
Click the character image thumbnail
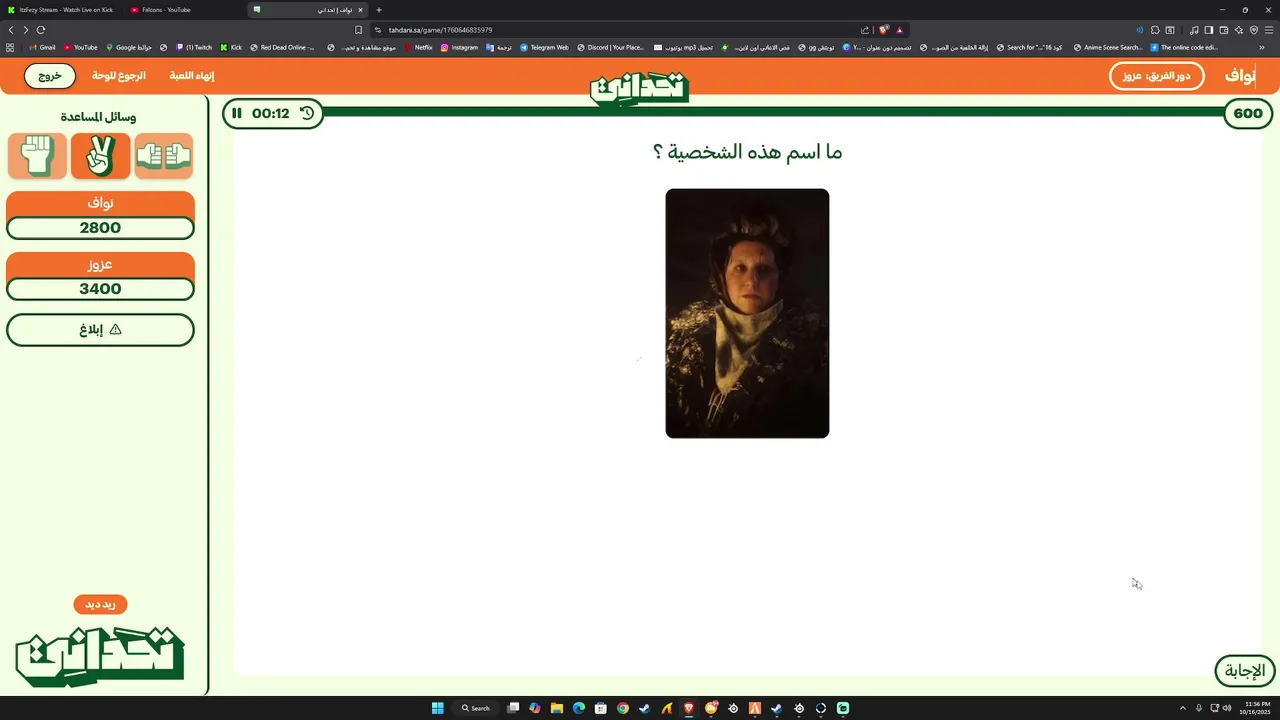tap(747, 313)
